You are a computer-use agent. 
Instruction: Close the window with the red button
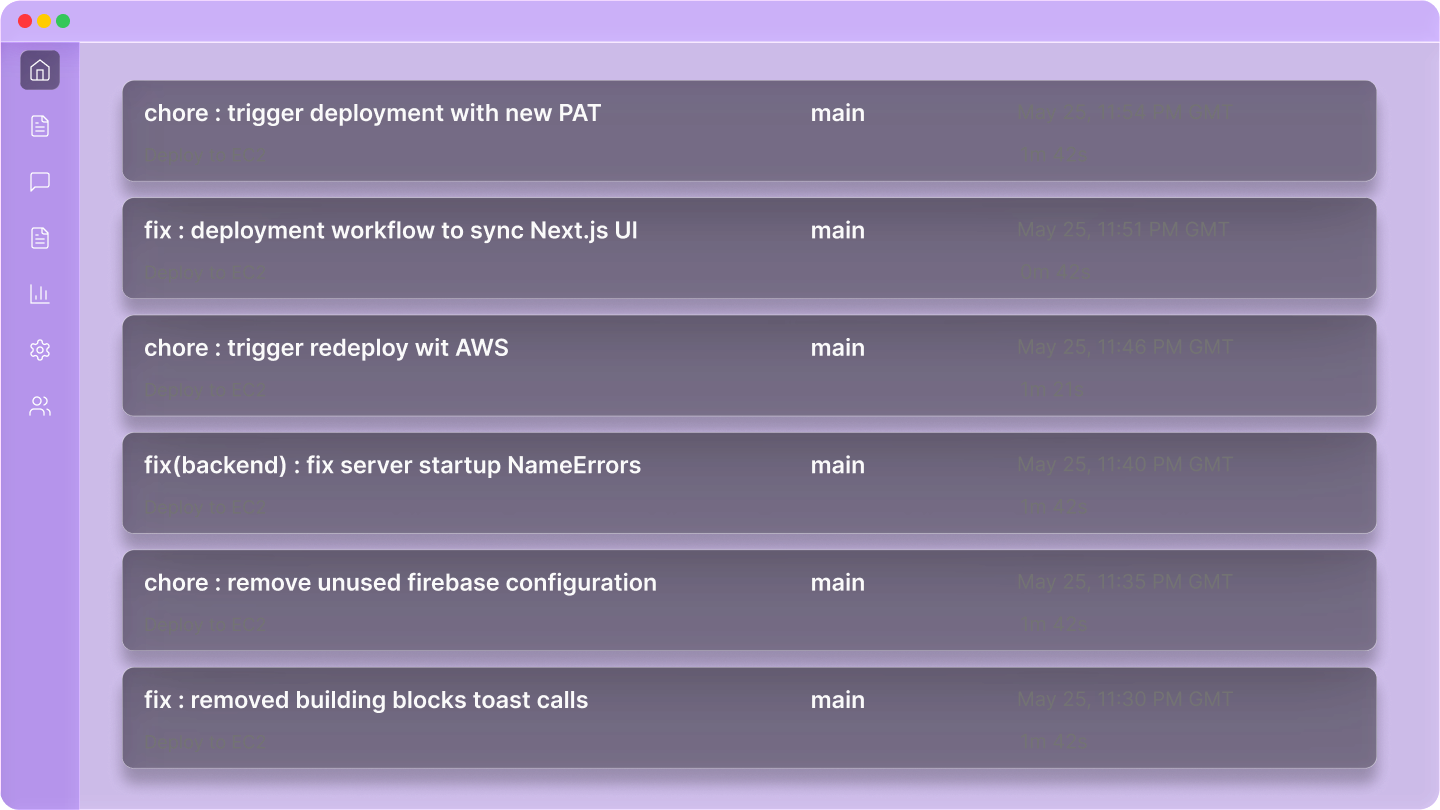25,21
